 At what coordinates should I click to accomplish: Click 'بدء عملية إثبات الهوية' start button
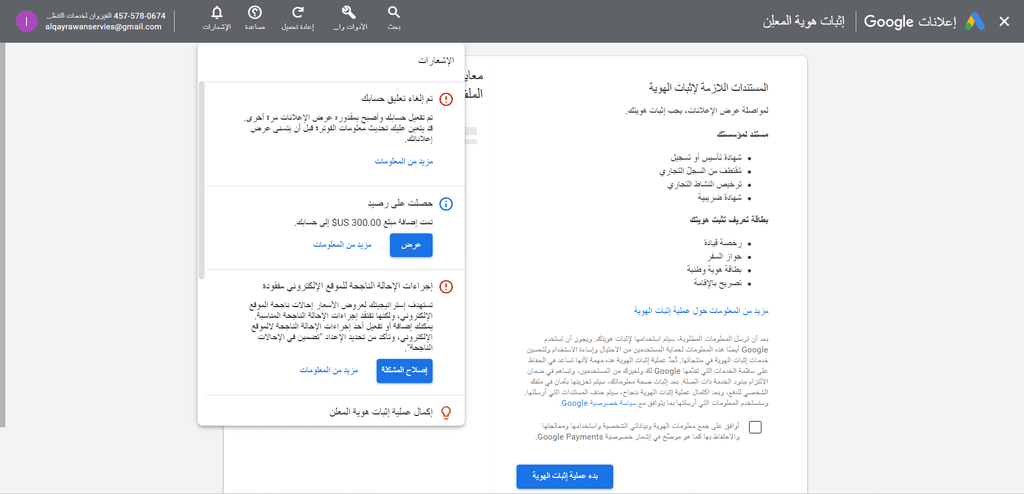click(565, 476)
